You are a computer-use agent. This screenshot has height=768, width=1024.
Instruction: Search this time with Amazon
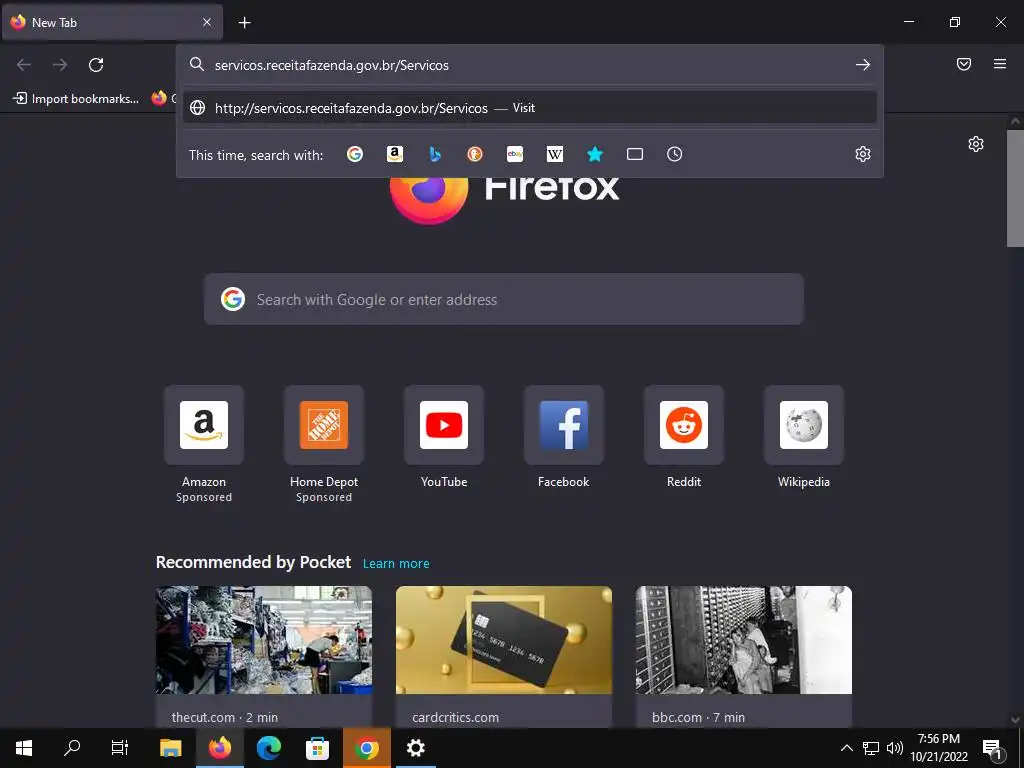click(394, 154)
